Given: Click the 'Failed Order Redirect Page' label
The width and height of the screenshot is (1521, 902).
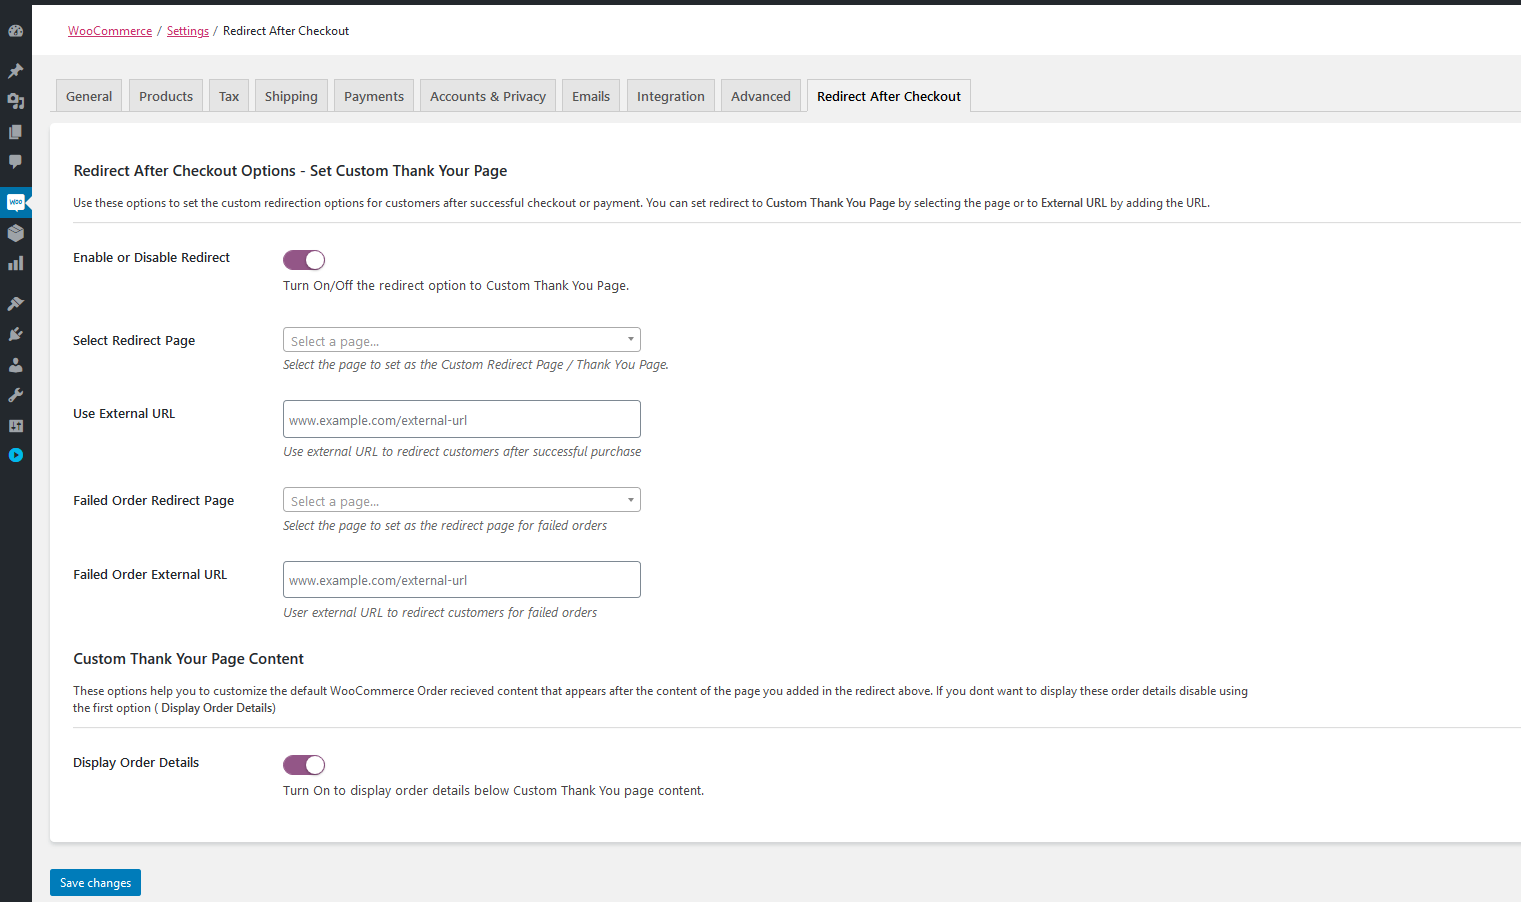Looking at the screenshot, I should [153, 501].
